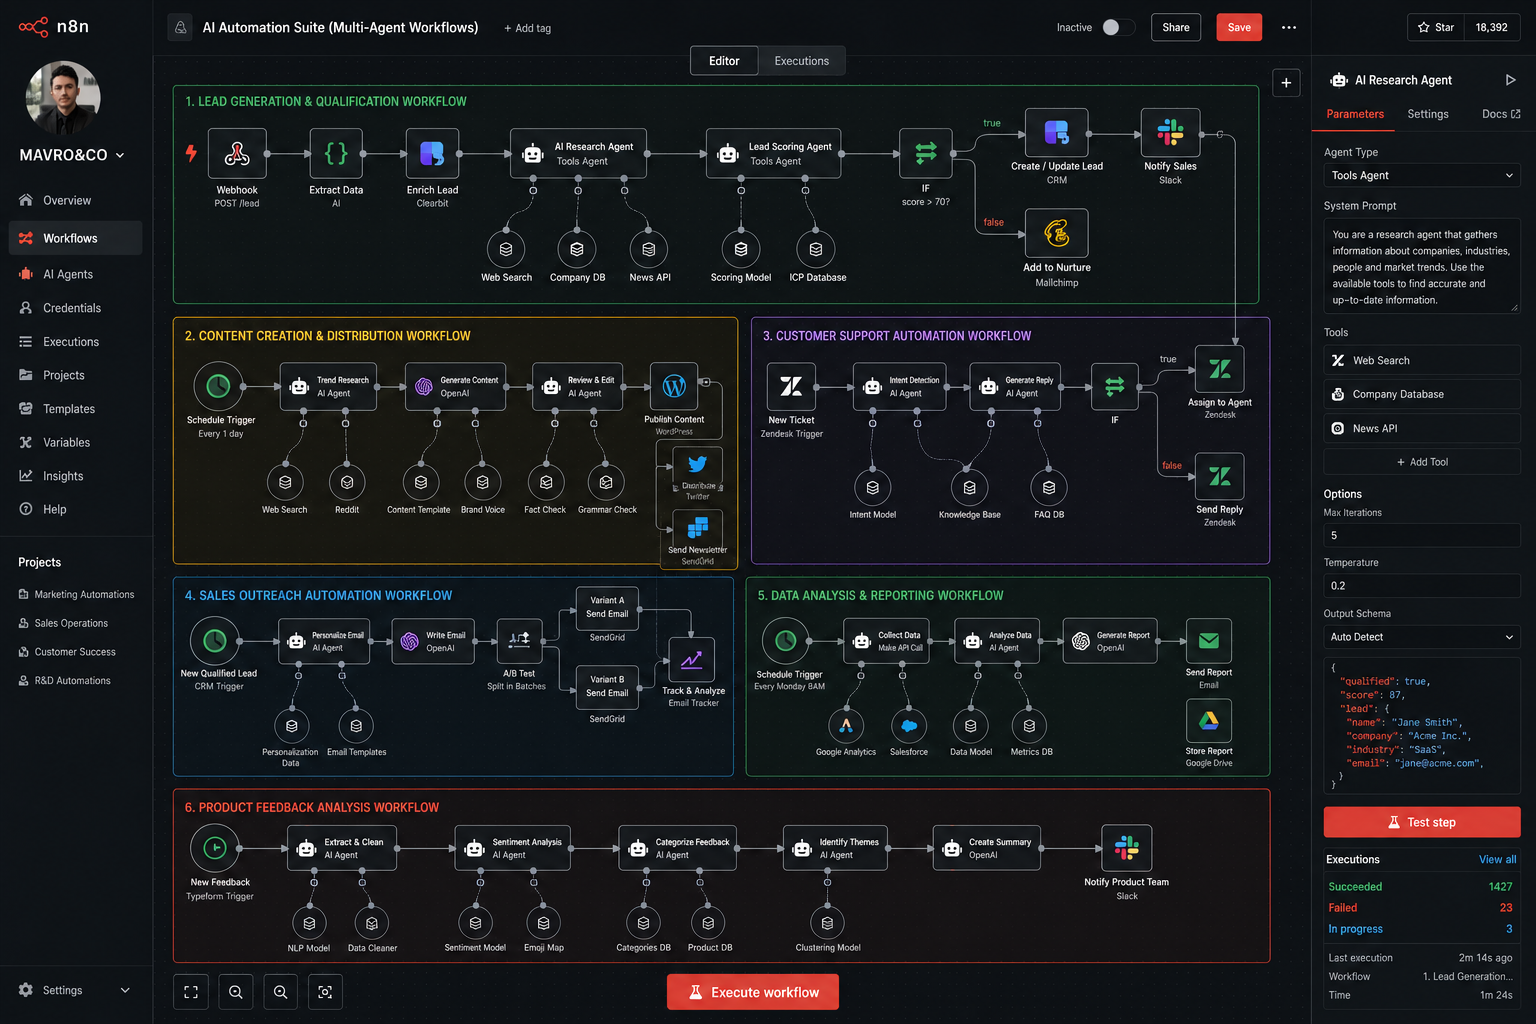Open the Track & Analyze Email Tracker node
Screen dimensions: 1536x1024
pos(692,660)
